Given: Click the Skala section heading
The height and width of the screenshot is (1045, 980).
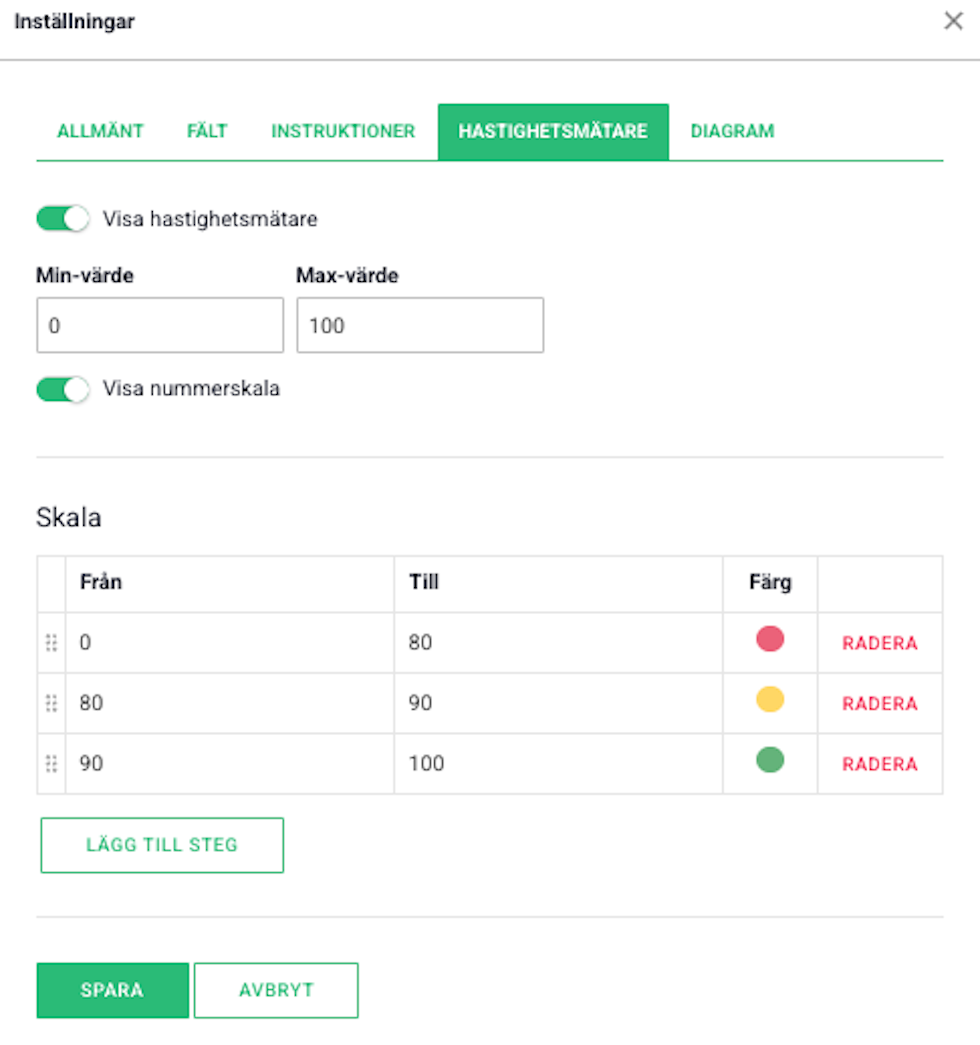Looking at the screenshot, I should (x=69, y=518).
